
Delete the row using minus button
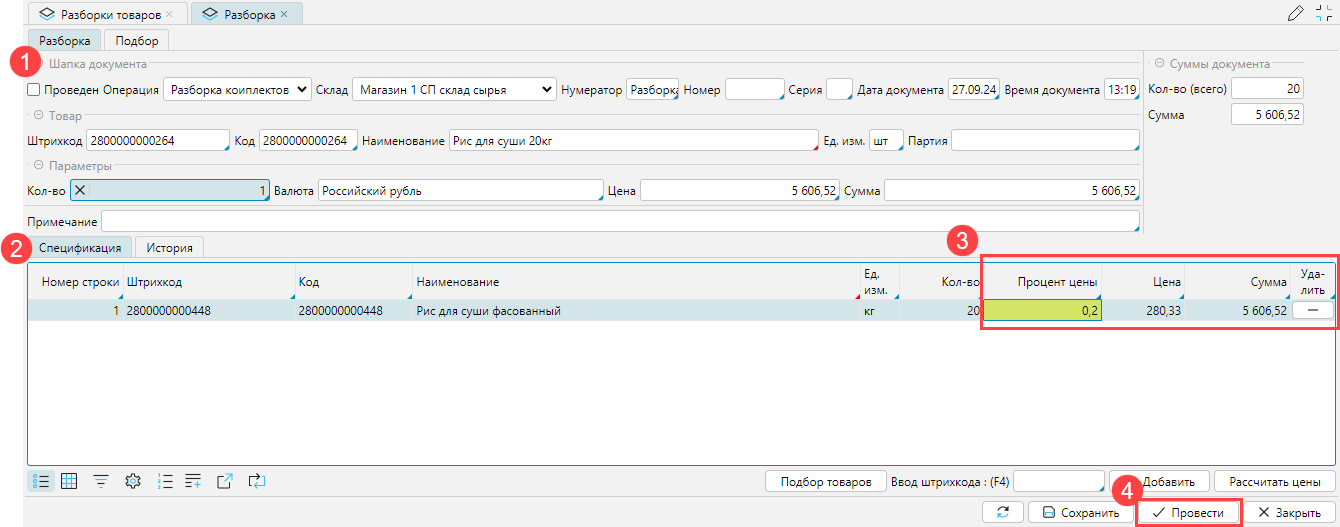[x=1311, y=311]
